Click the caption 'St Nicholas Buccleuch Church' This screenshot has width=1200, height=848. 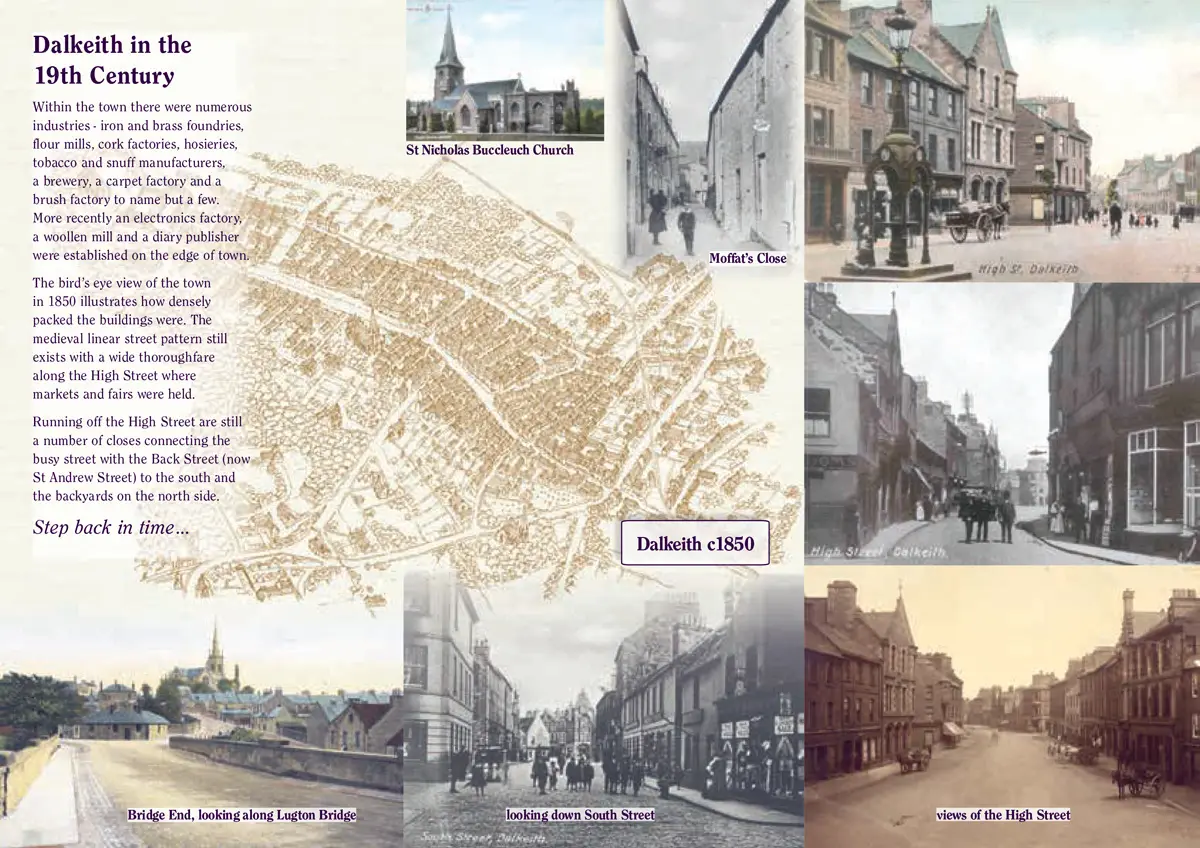(x=490, y=150)
